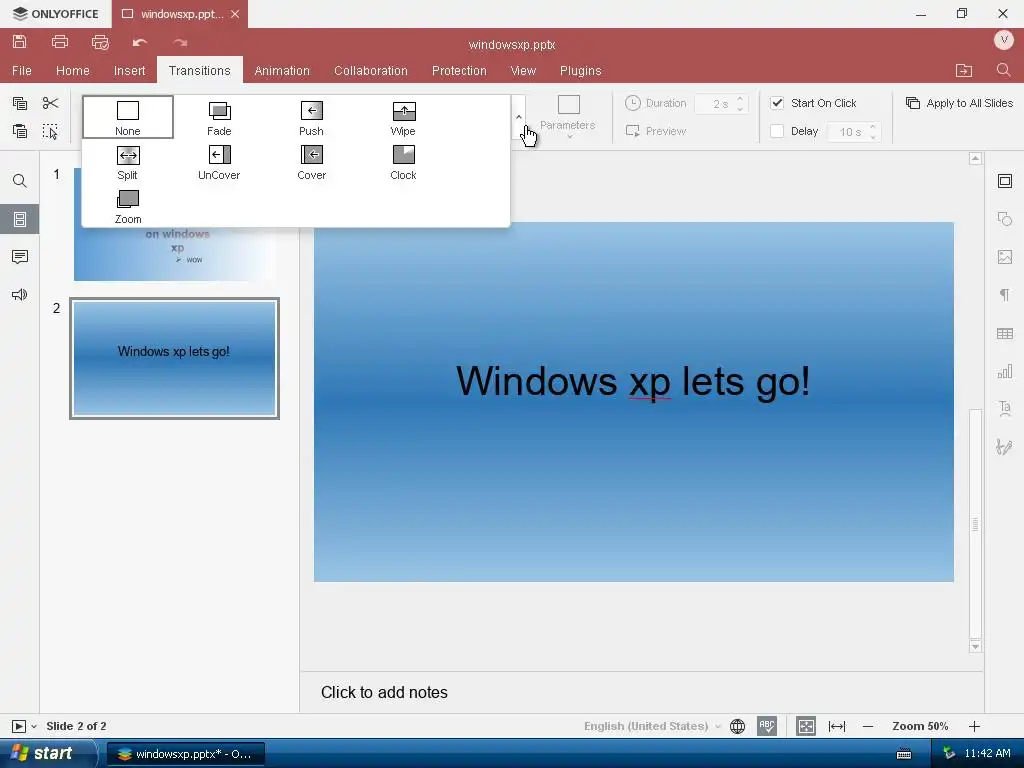Image resolution: width=1024 pixels, height=768 pixels.
Task: Select the None transition
Action: pyautogui.click(x=127, y=118)
